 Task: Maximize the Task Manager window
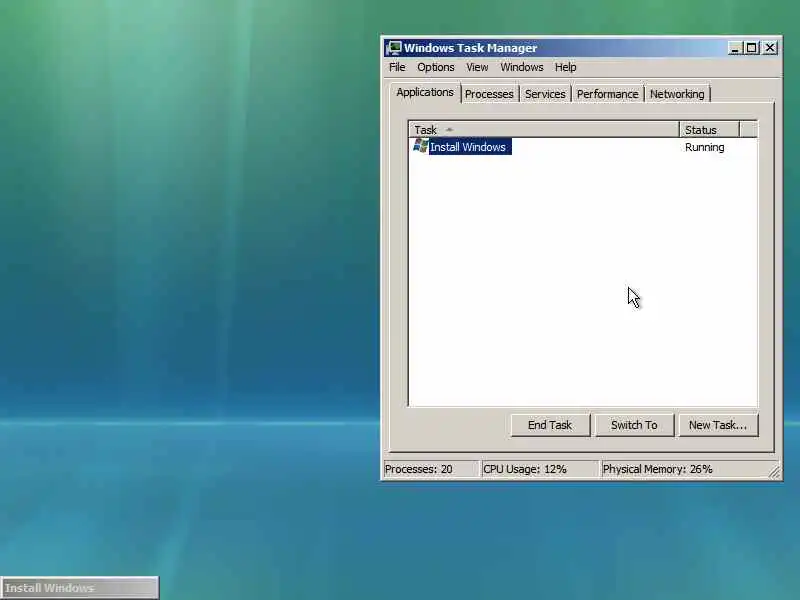tap(752, 48)
